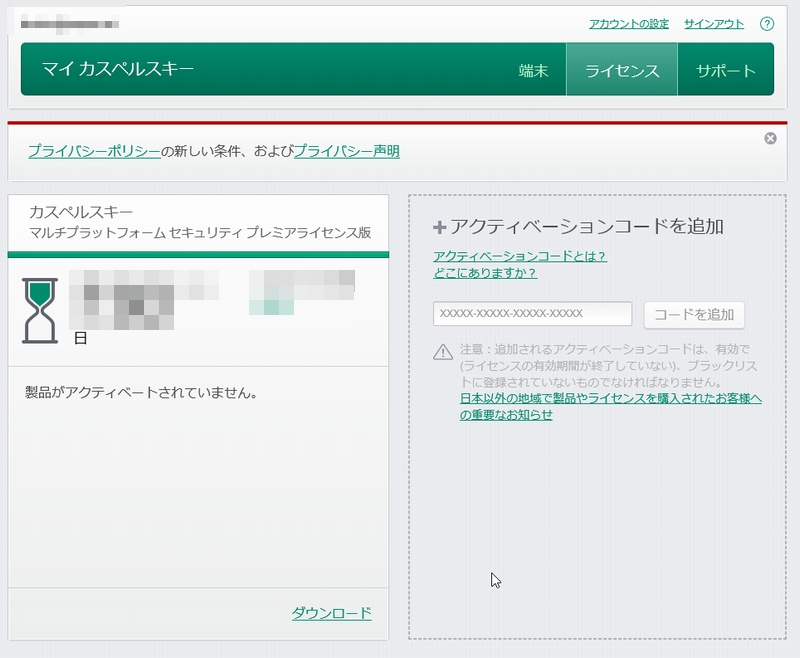800x658 pixels.
Task: Click the アクティベーションコードを追加 heading
Action: [586, 226]
